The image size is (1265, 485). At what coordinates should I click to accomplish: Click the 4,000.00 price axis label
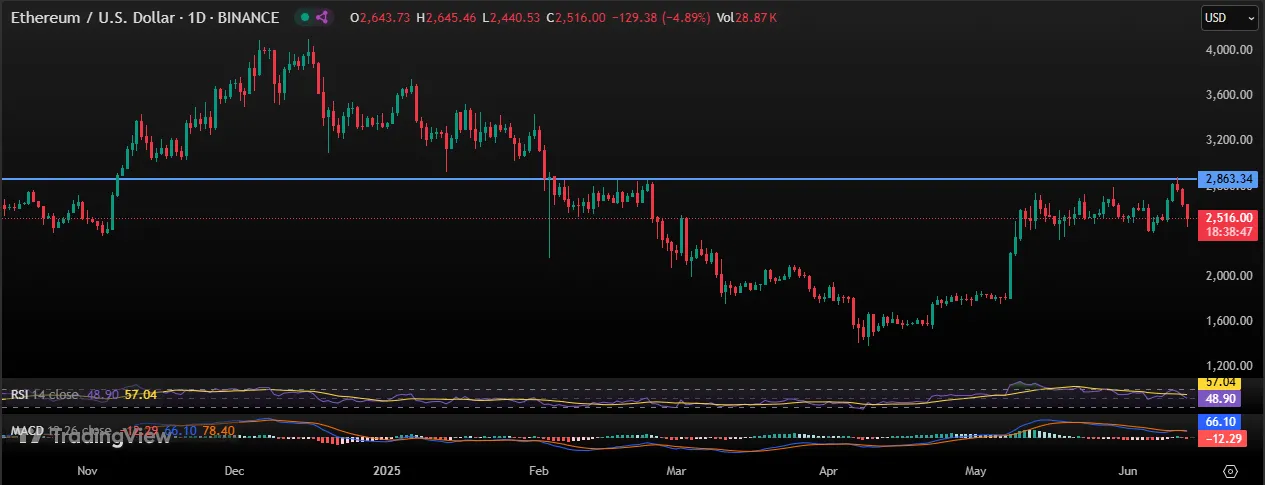(1229, 49)
